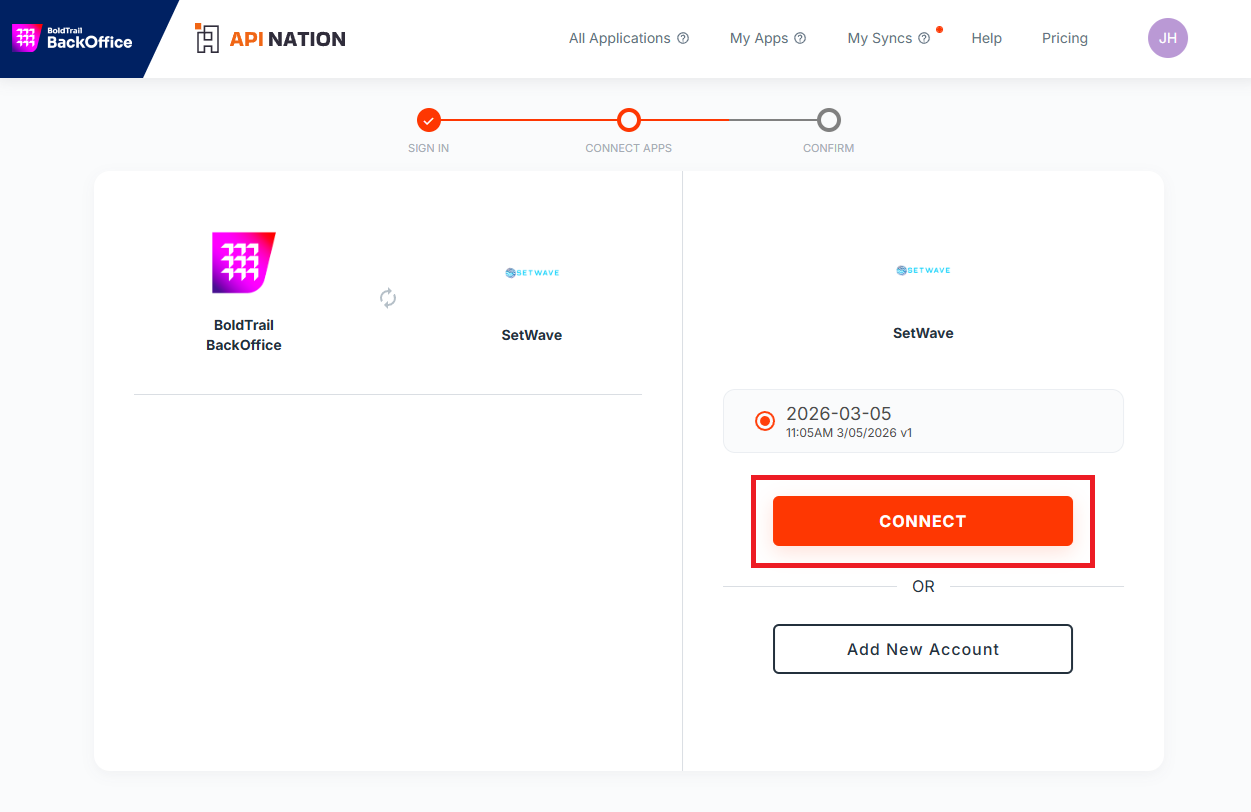Open the Pricing page
The image size is (1251, 812).
[1064, 39]
